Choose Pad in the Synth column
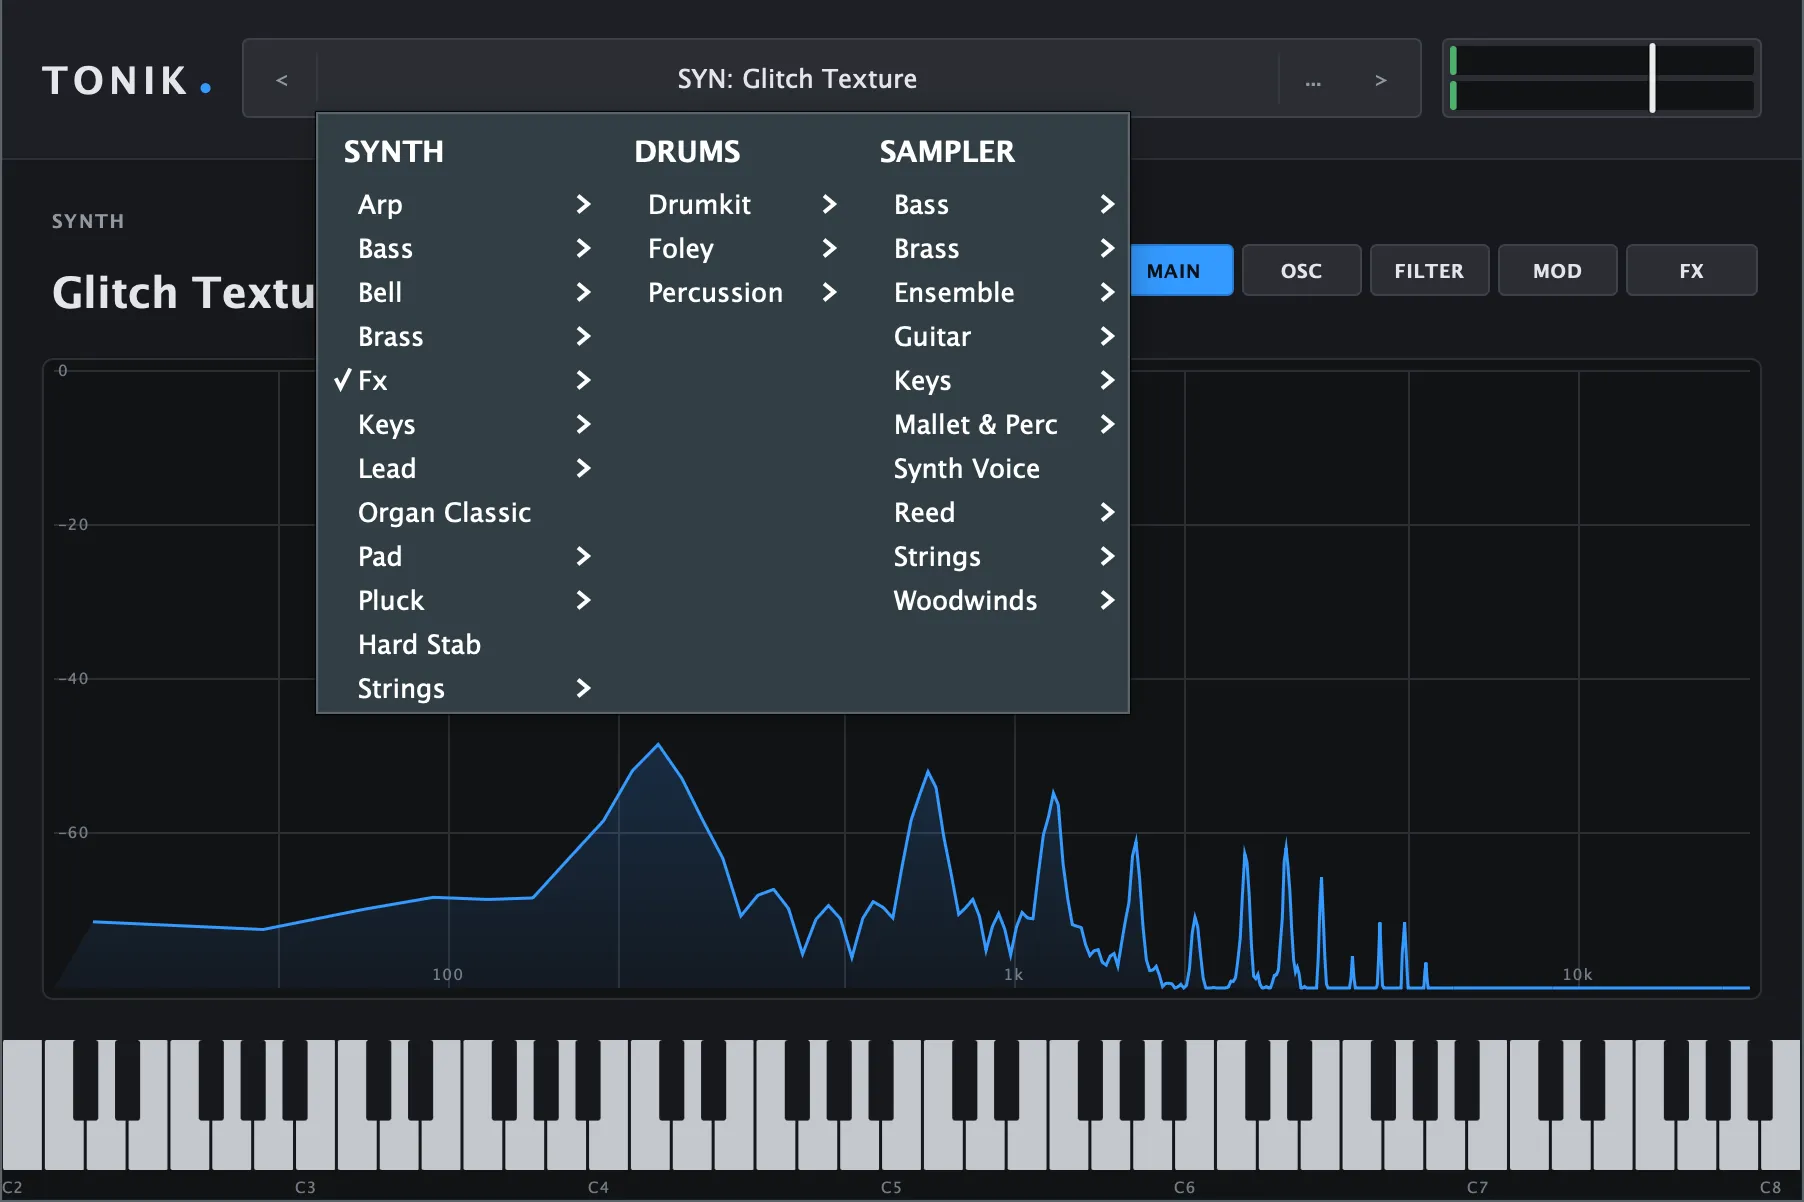 380,556
